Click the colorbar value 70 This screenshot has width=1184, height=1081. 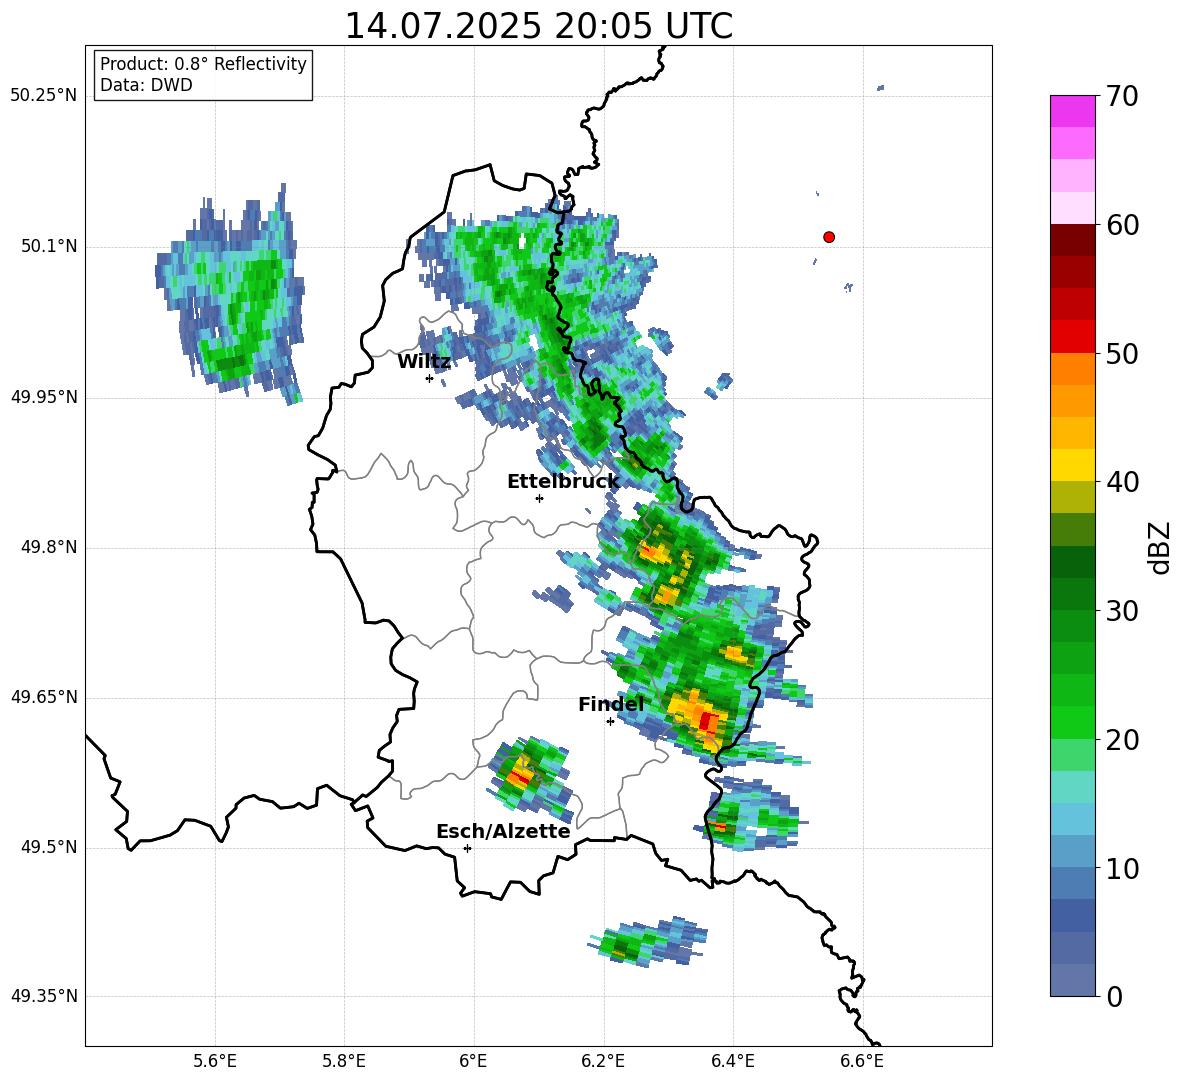click(x=1122, y=96)
